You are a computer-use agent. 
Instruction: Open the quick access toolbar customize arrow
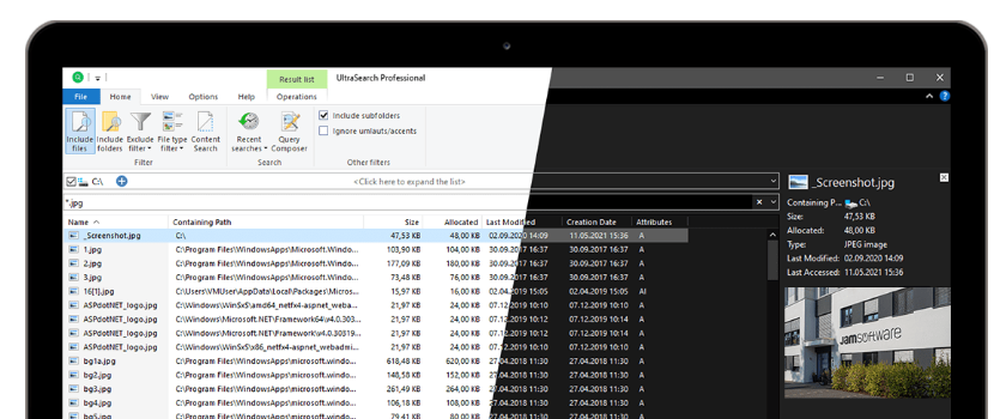click(98, 78)
